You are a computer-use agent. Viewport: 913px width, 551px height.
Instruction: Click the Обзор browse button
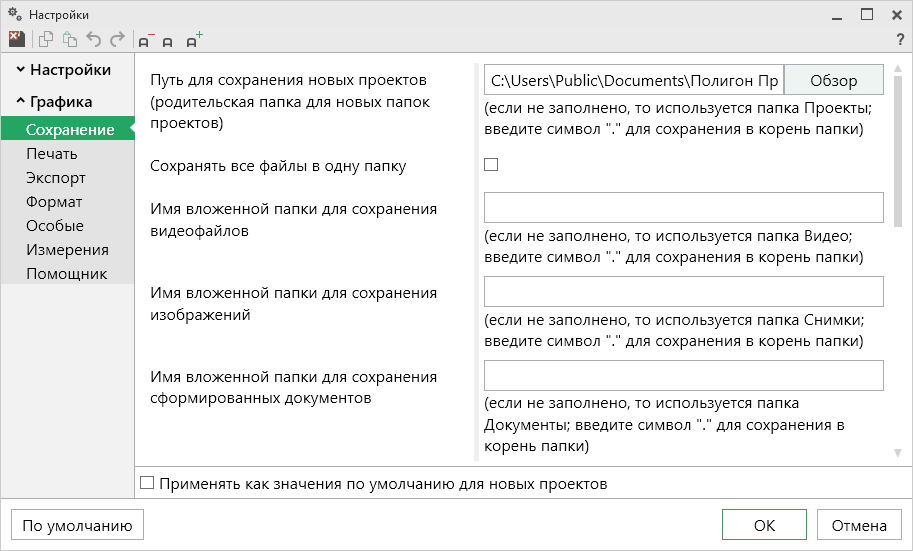(833, 80)
